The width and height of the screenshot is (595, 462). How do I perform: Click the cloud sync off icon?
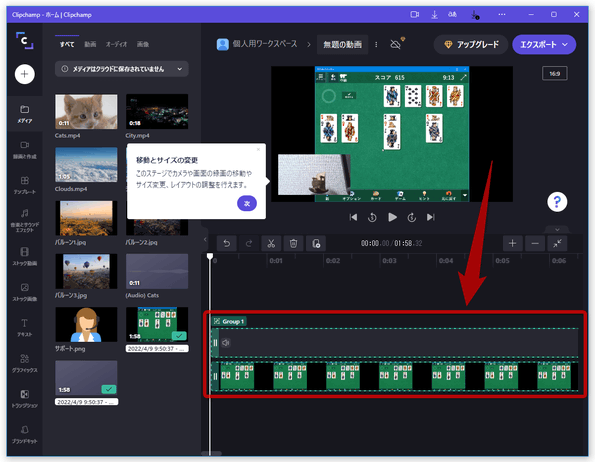[x=396, y=44]
